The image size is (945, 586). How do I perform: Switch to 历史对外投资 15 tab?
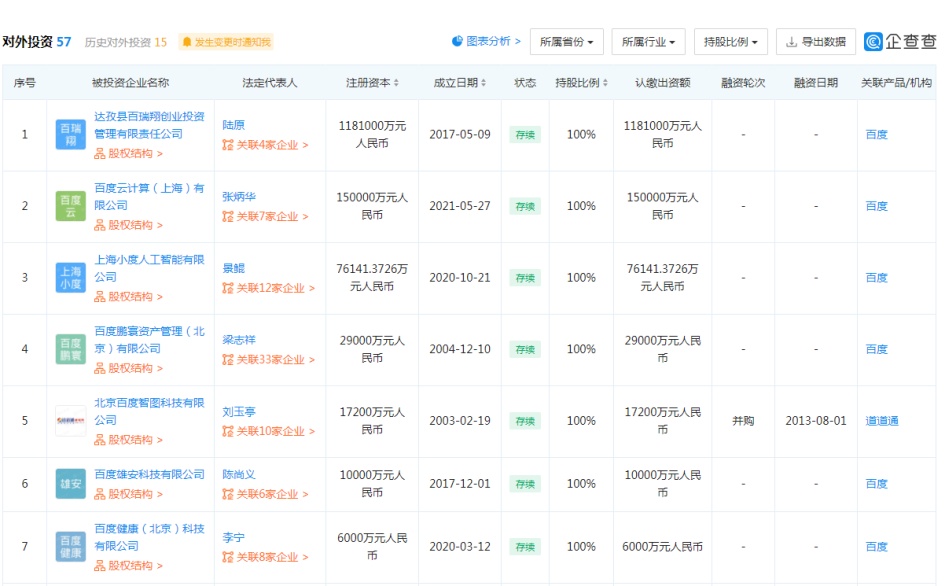(x=125, y=42)
